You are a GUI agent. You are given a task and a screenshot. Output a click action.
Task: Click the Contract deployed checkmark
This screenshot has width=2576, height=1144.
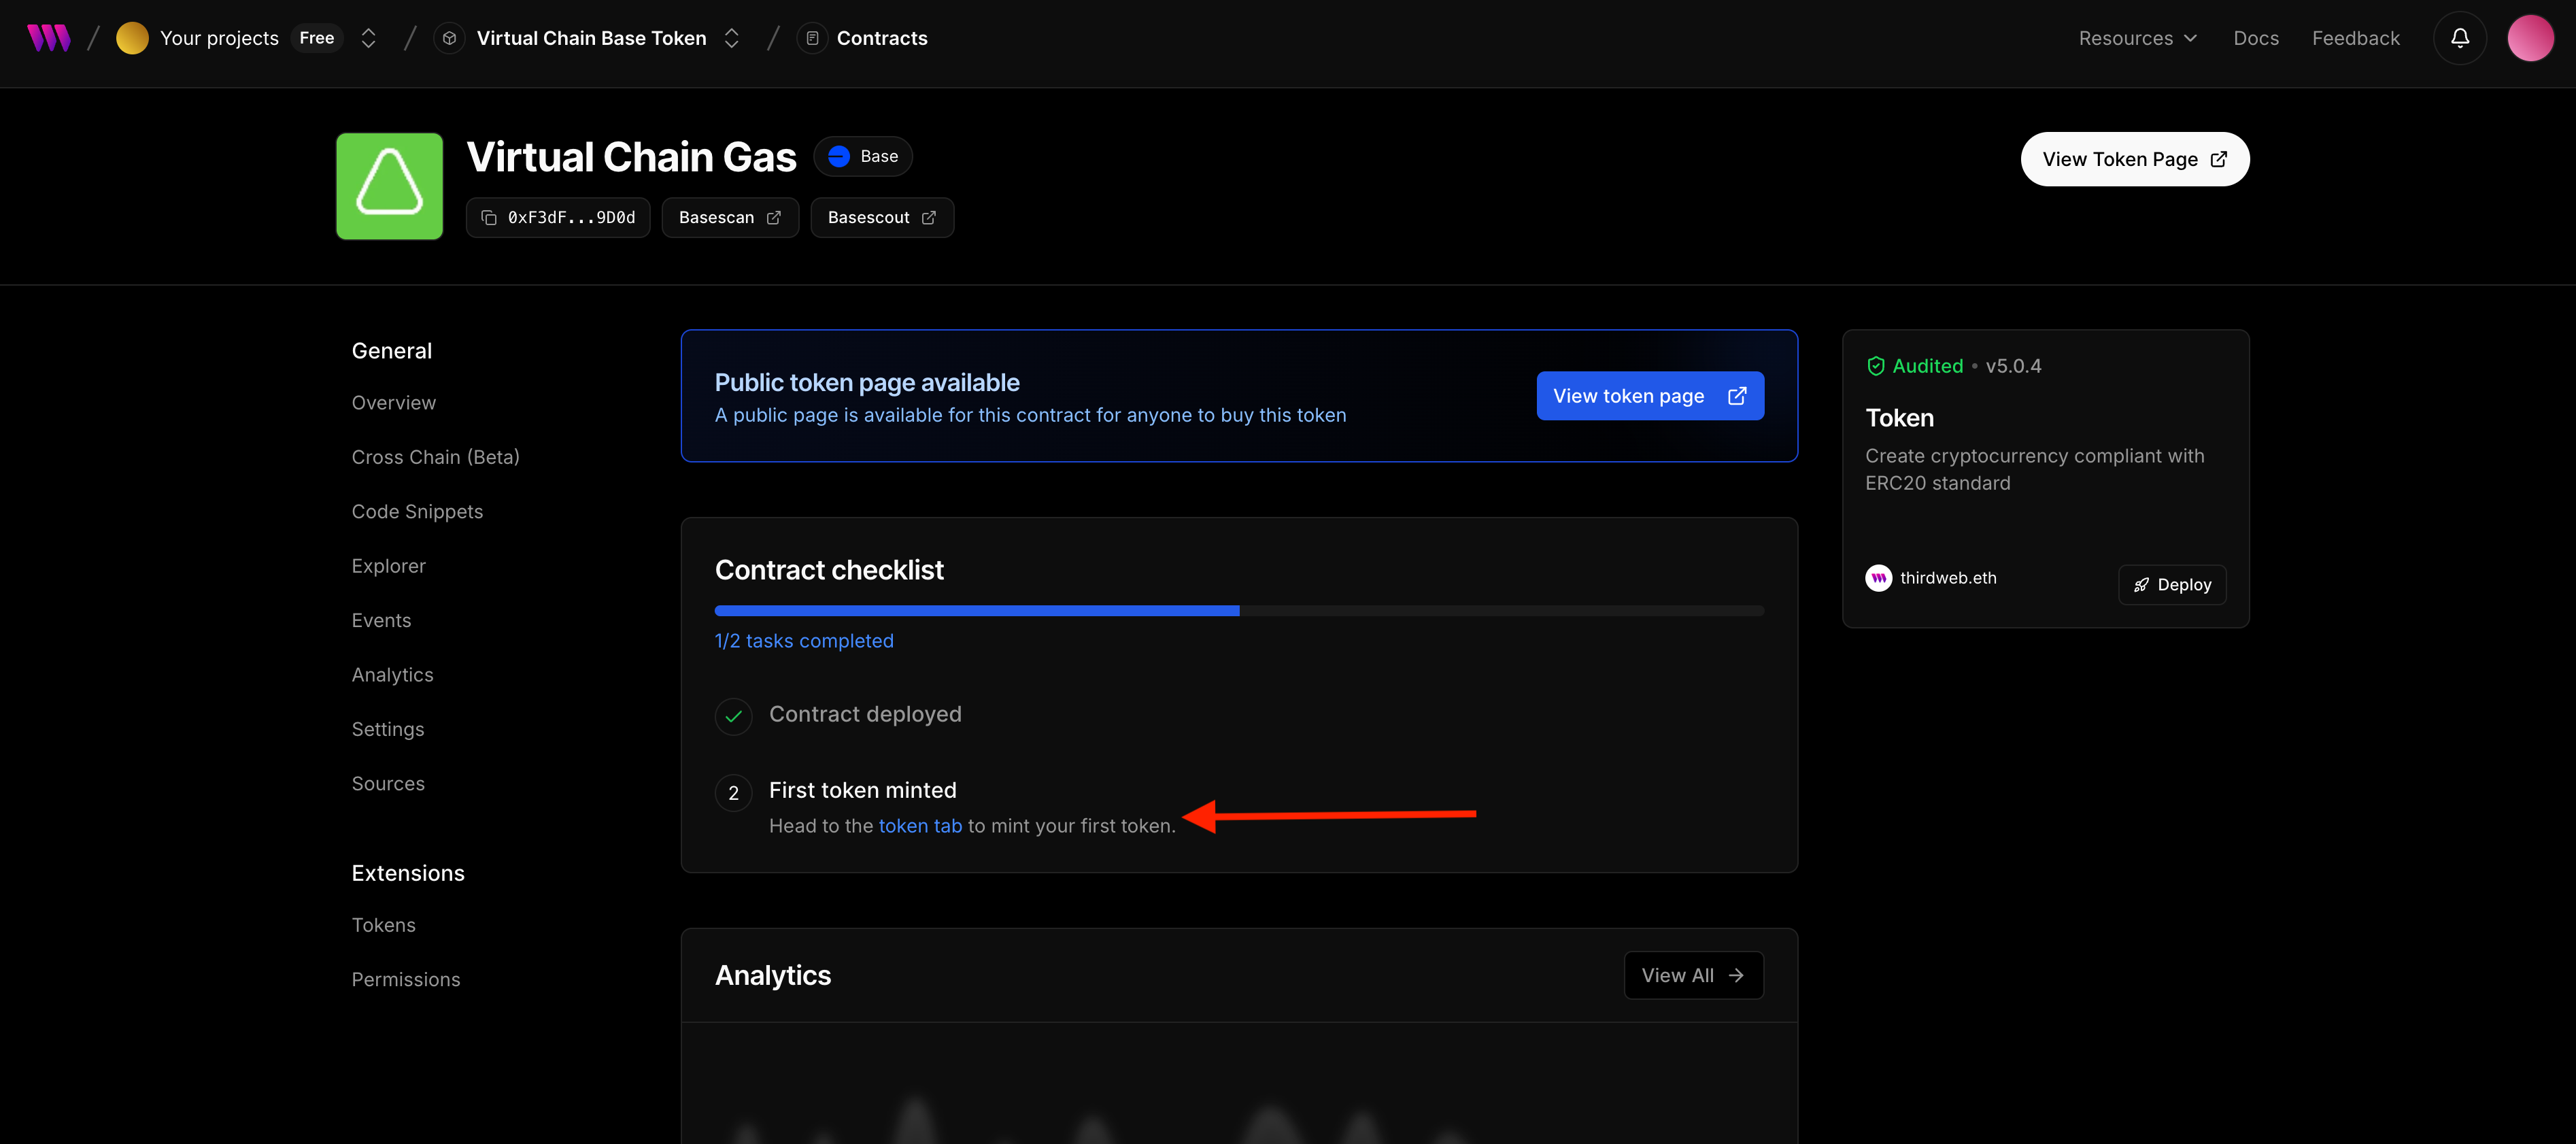(733, 716)
